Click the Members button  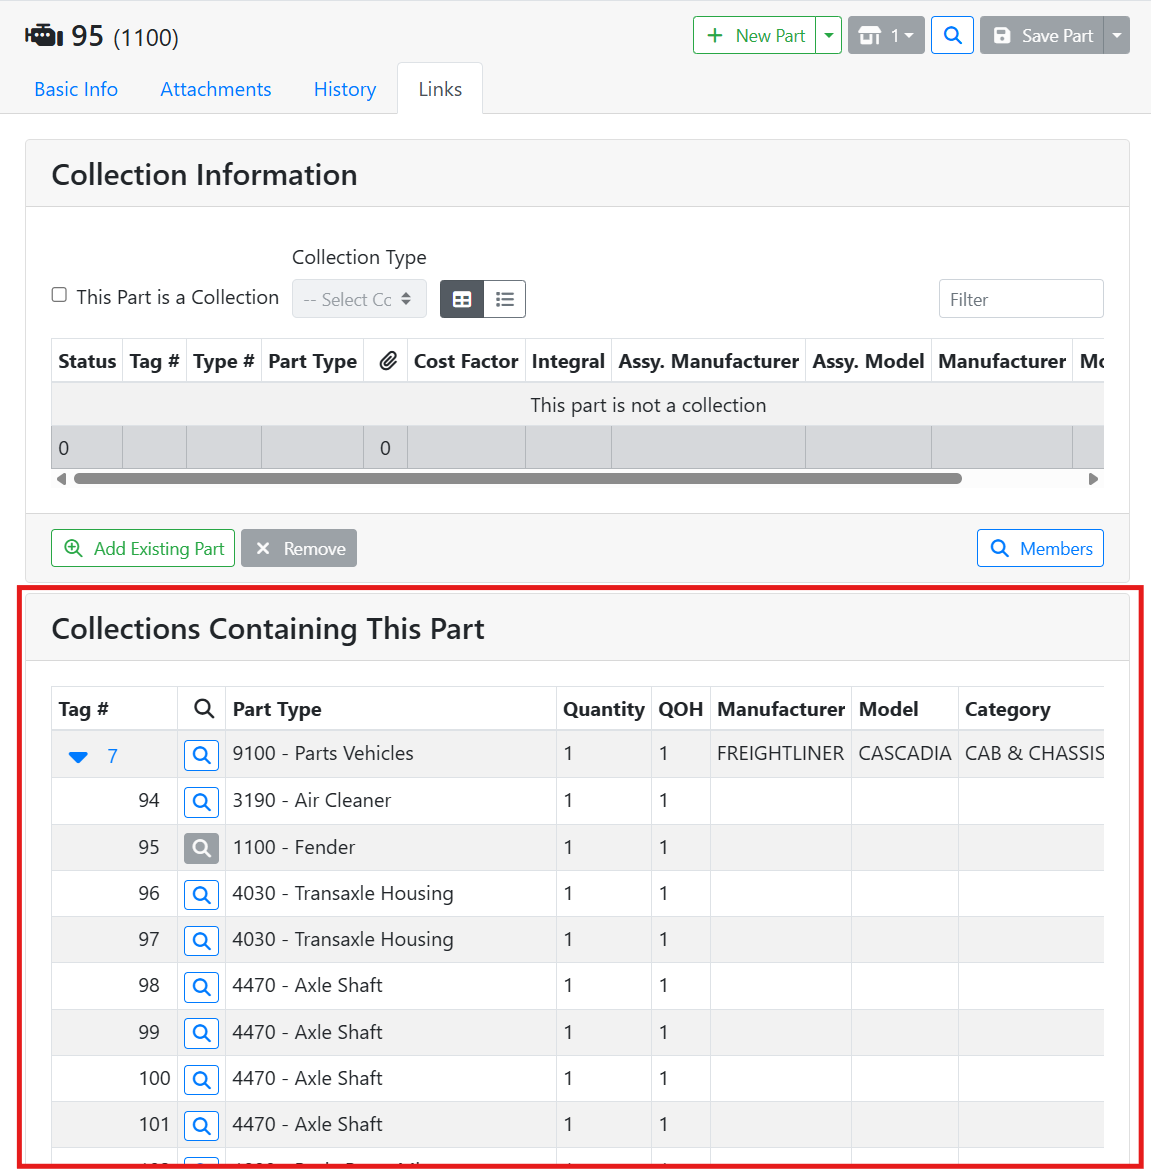click(x=1040, y=548)
